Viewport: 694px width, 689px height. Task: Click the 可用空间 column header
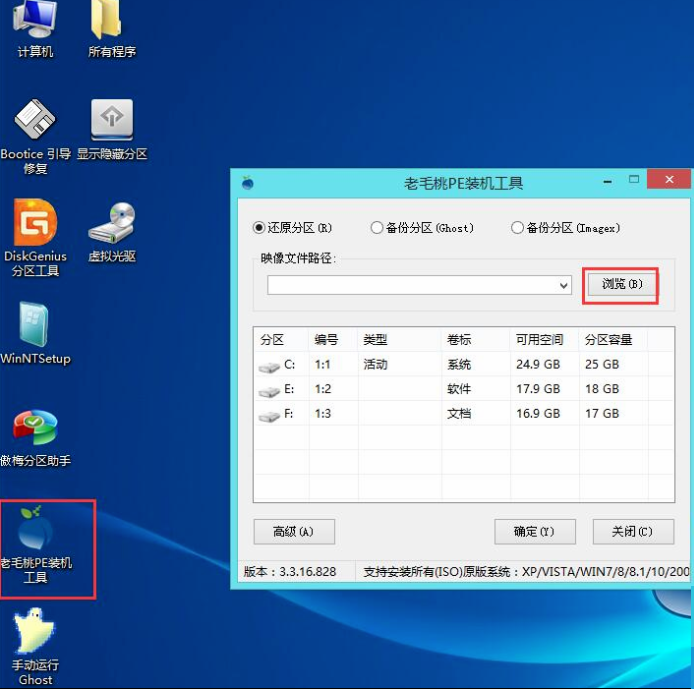(x=541, y=340)
